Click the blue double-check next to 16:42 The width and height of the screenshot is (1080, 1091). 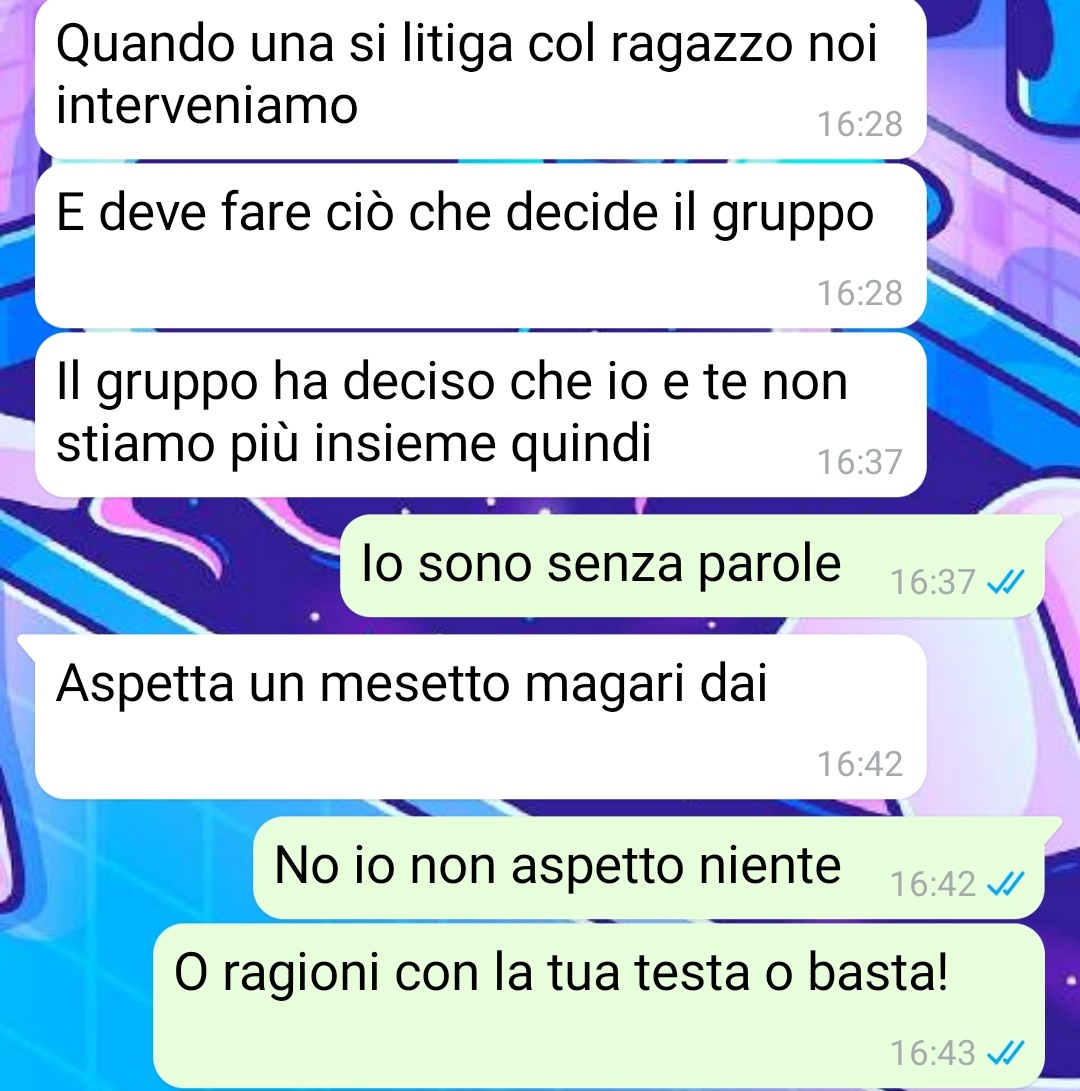(x=1006, y=884)
